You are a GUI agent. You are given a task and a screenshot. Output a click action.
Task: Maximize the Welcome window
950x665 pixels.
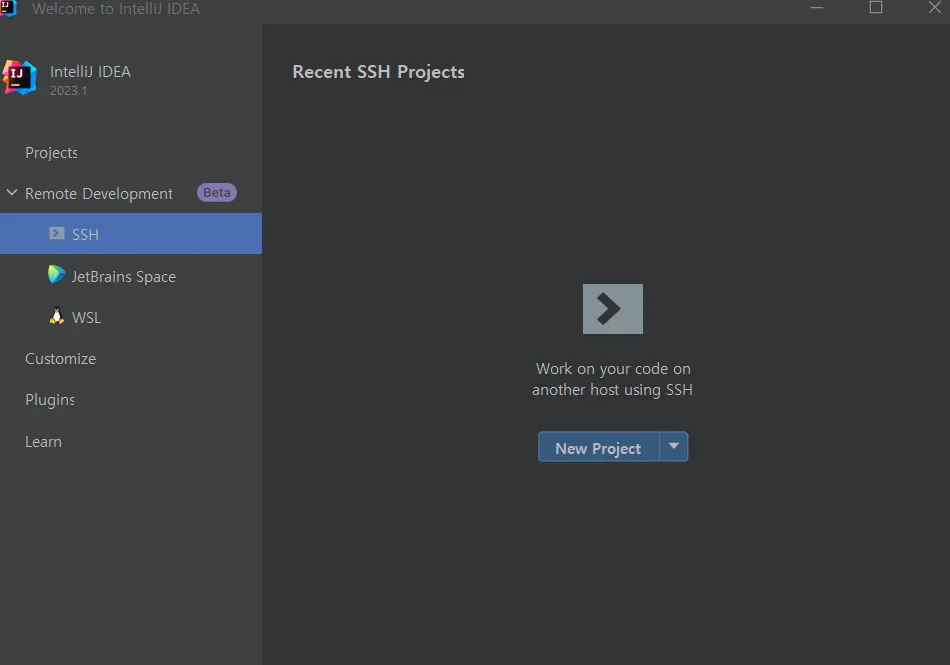tap(876, 7)
